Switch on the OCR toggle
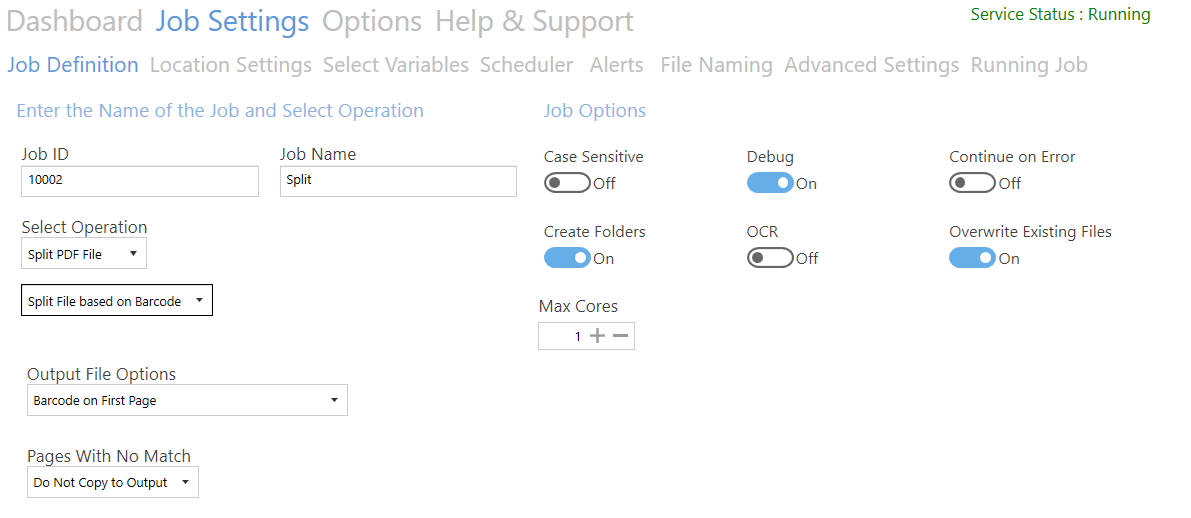Image resolution: width=1191 pixels, height=518 pixels. tap(770, 258)
